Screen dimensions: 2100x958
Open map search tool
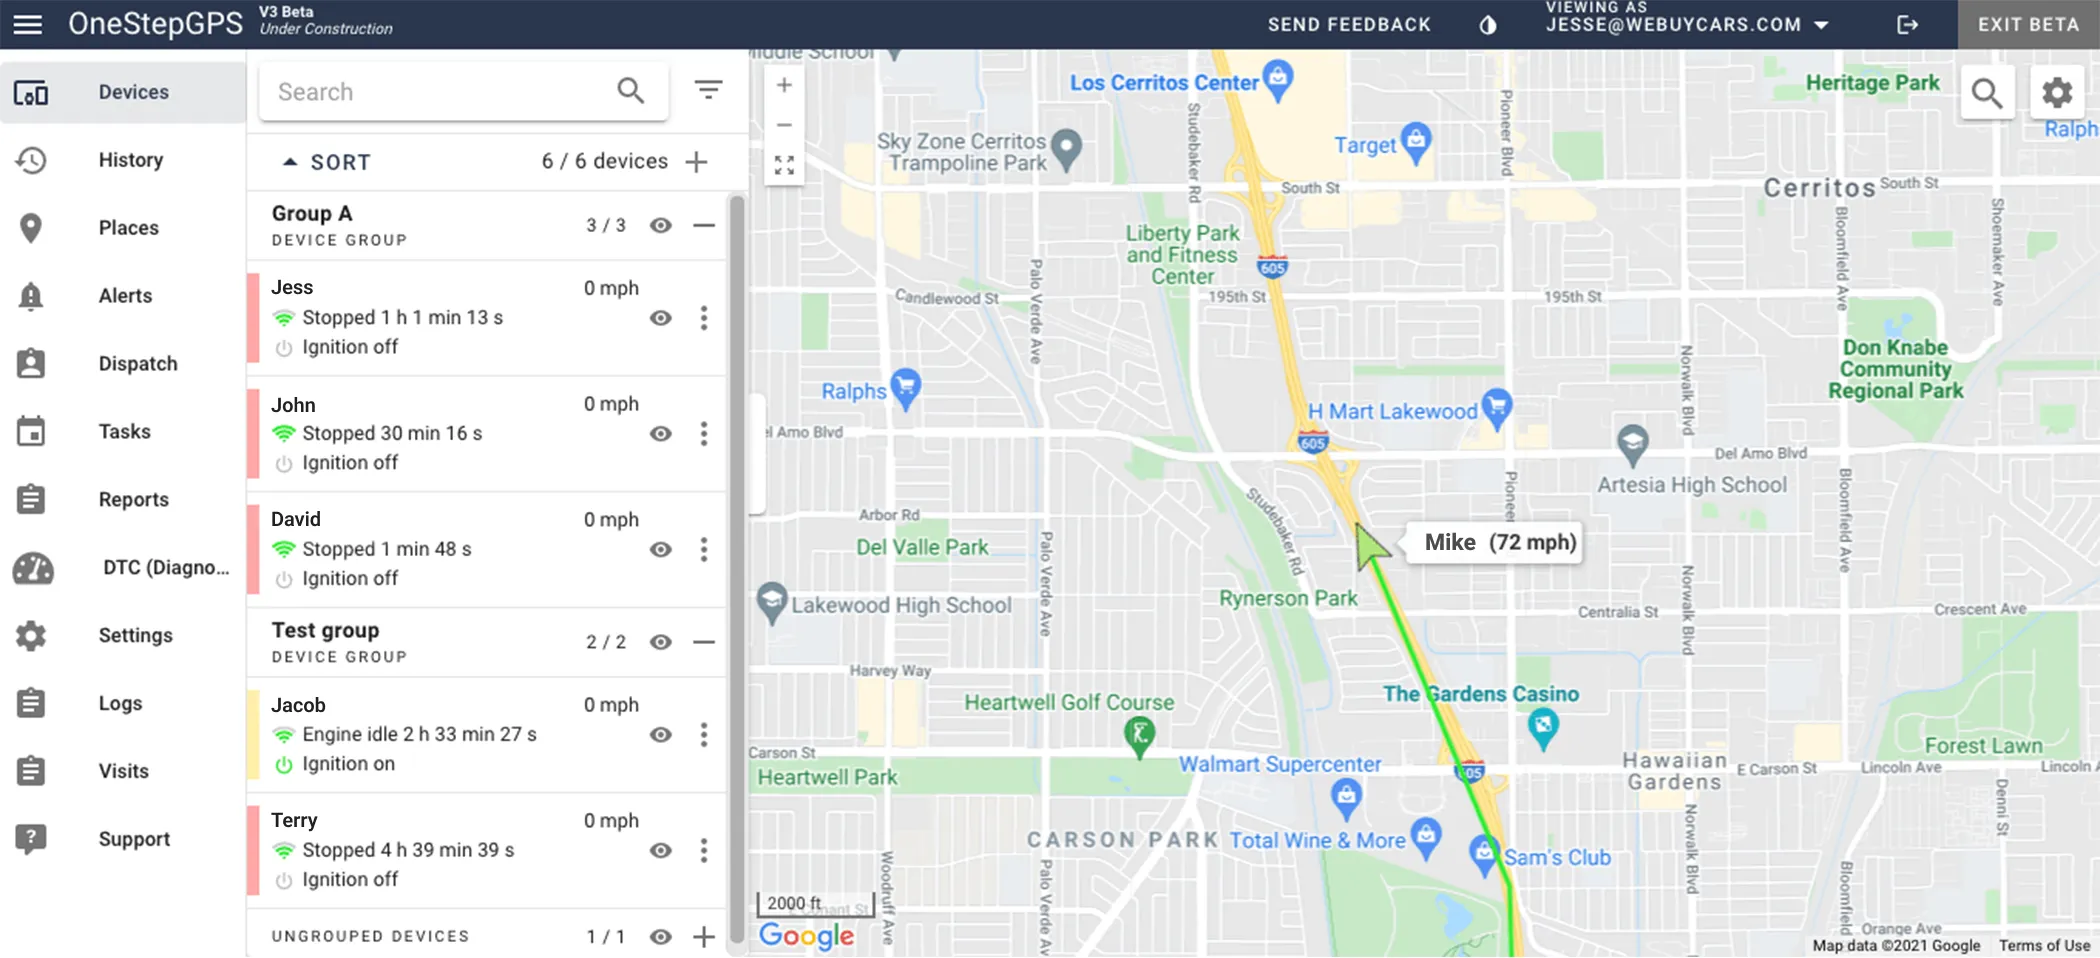(1987, 92)
